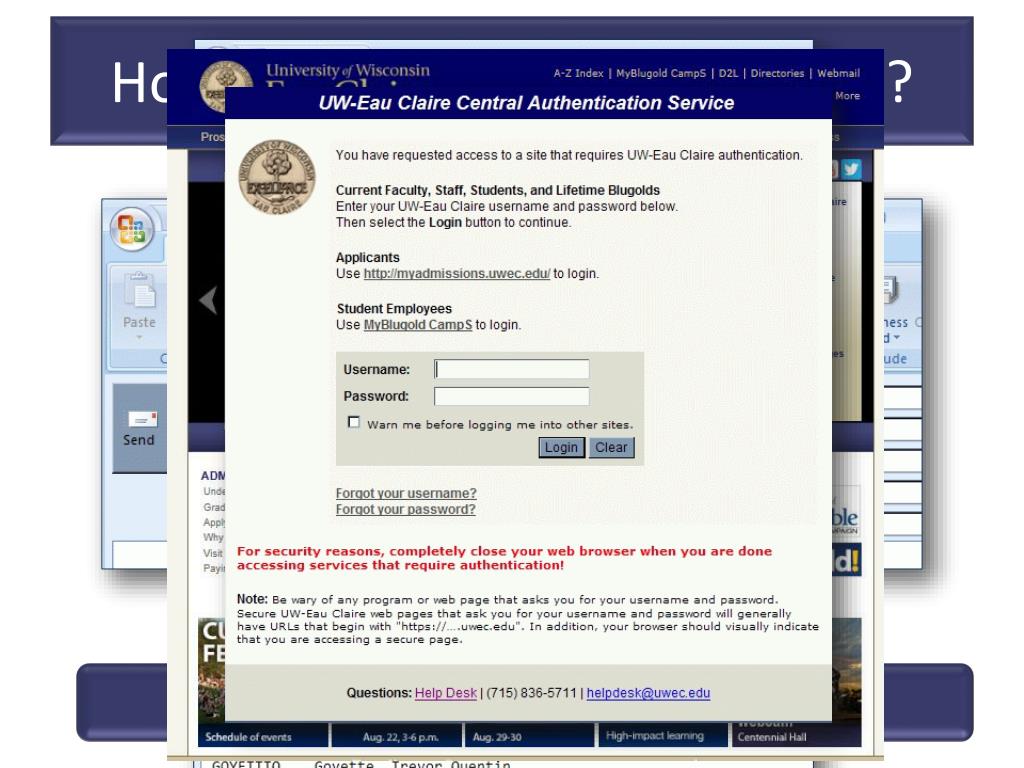The width and height of the screenshot is (1024, 768).
Task: Check 'Warn me before logging me into other sites'
Action: [x=354, y=423]
